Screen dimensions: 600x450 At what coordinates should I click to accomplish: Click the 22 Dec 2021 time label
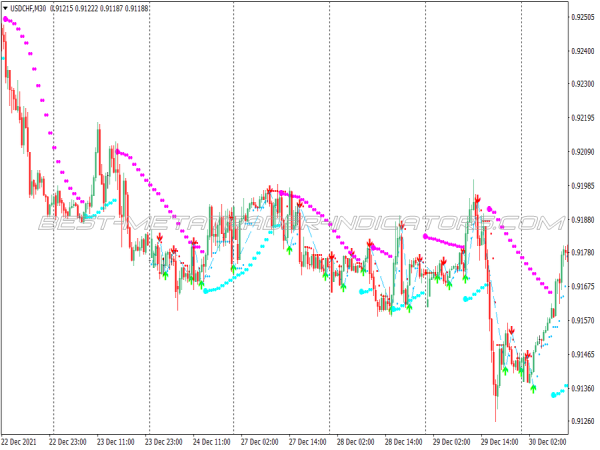tap(19, 442)
